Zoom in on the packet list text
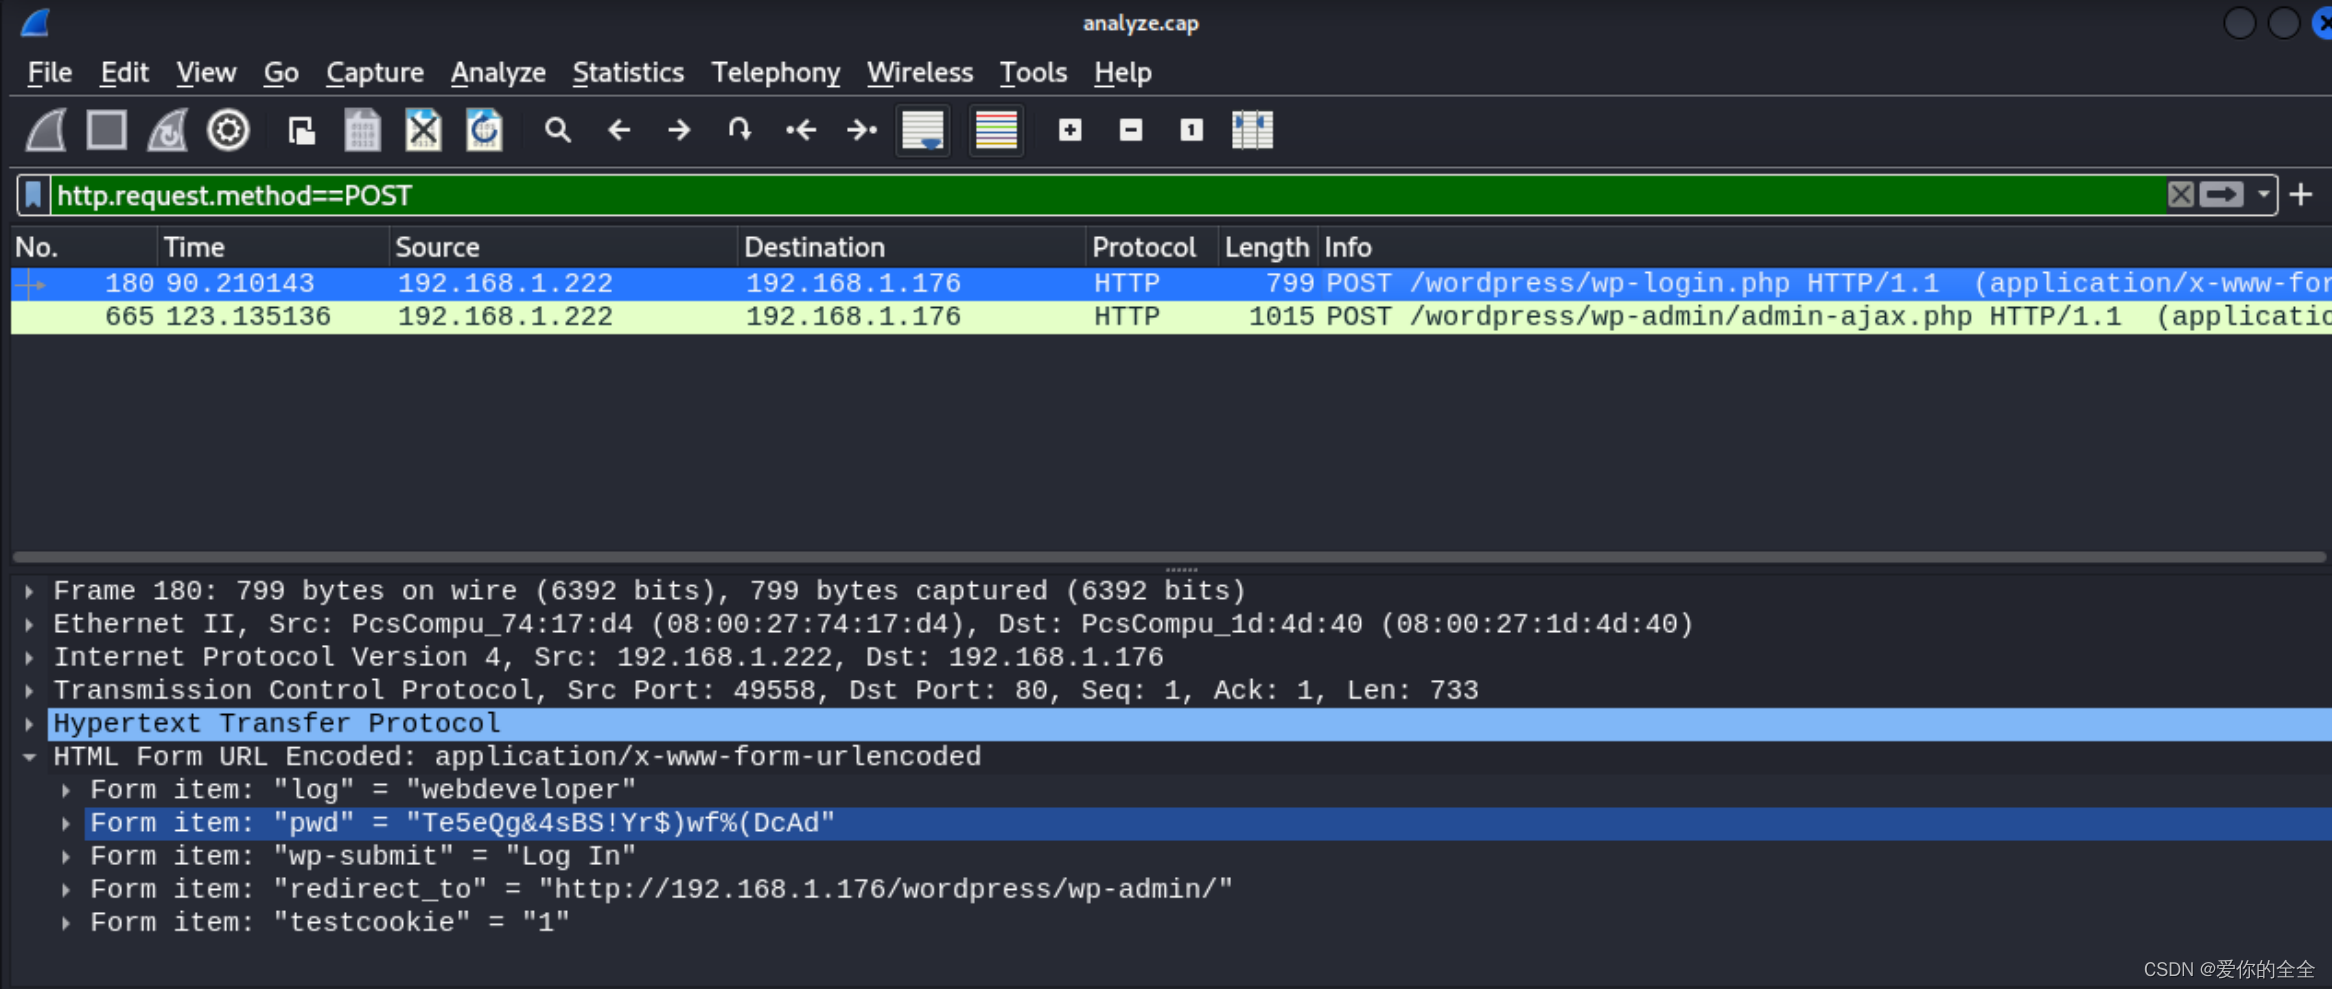 [1068, 130]
